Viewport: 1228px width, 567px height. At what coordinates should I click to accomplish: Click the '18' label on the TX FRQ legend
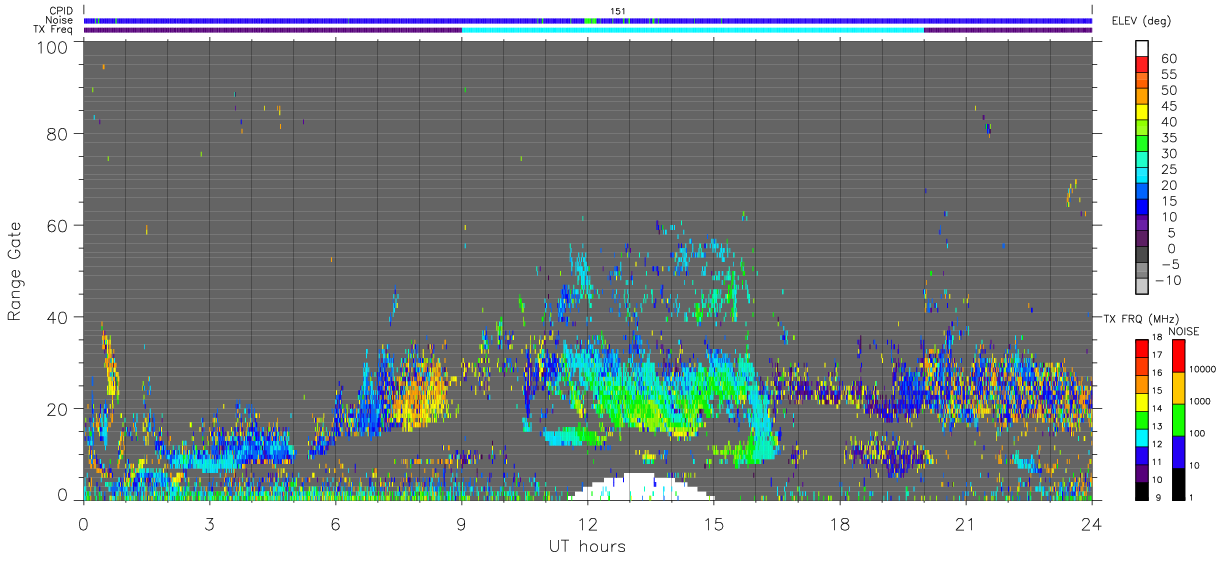1157,338
